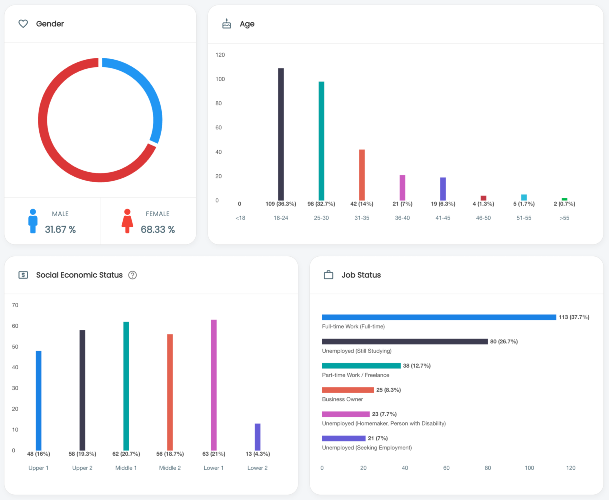Click the 'Business Owner' label
Viewport: 609px width, 500px height.
(x=342, y=399)
